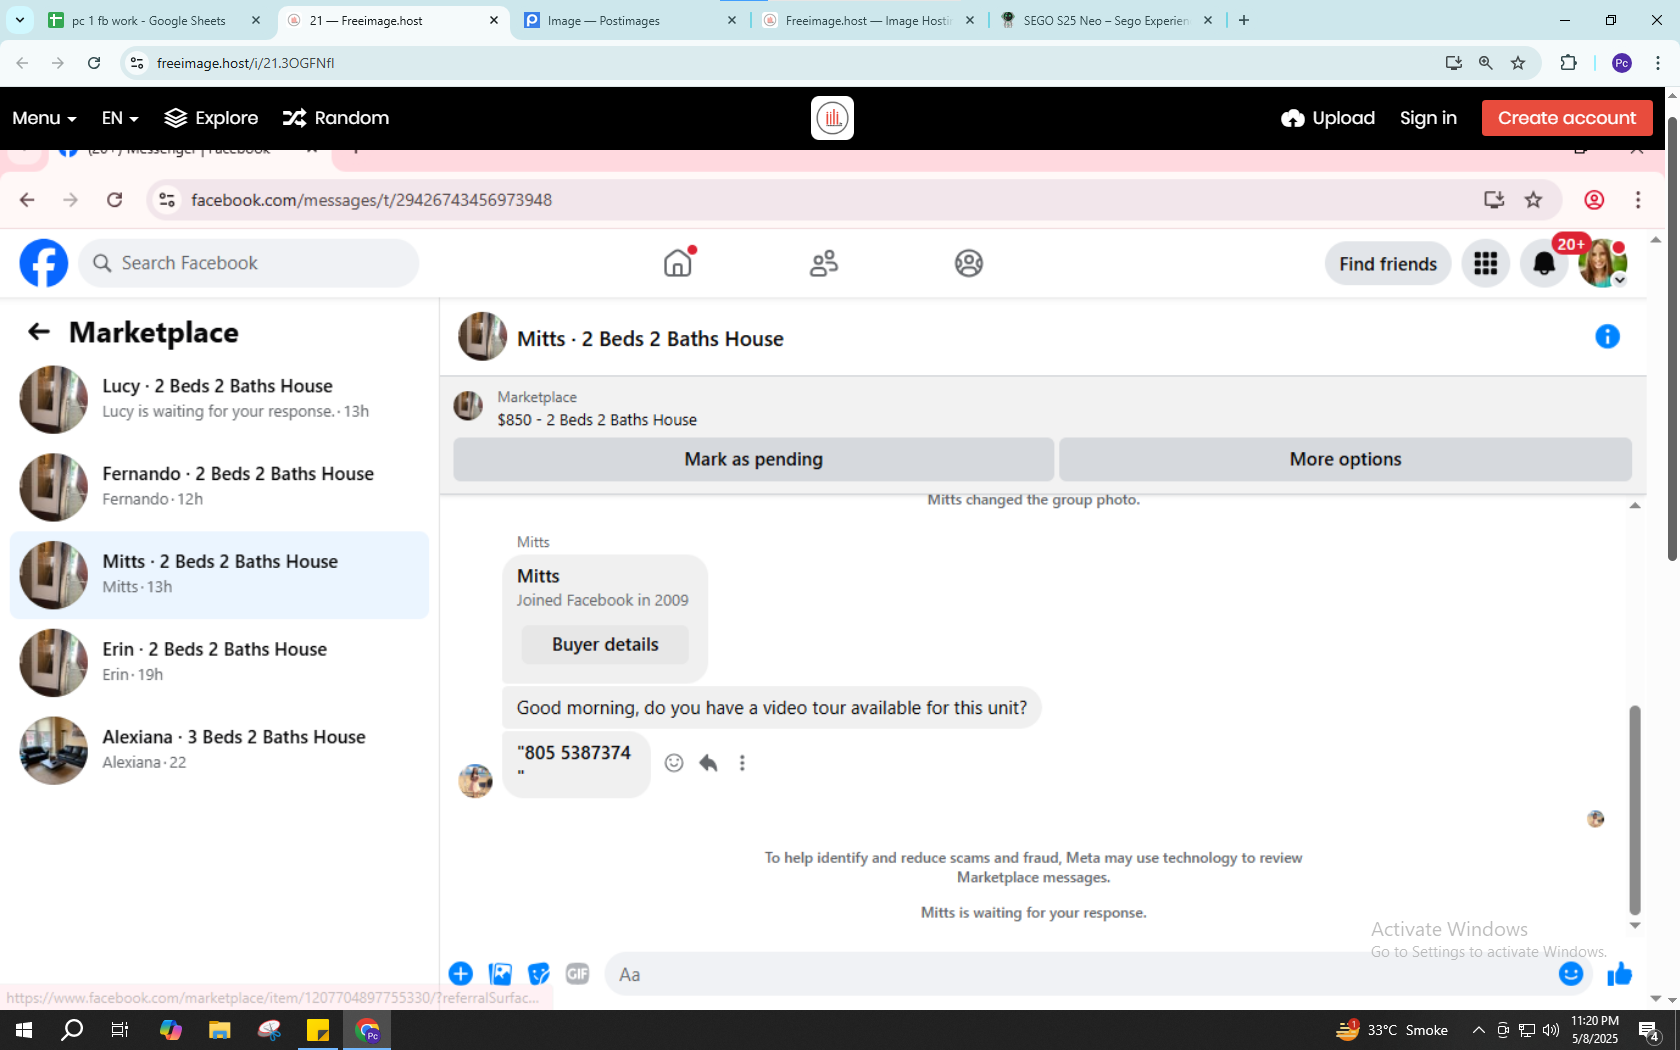This screenshot has width=1680, height=1050.
Task: Send a thumbs-up like
Action: [x=1620, y=974]
